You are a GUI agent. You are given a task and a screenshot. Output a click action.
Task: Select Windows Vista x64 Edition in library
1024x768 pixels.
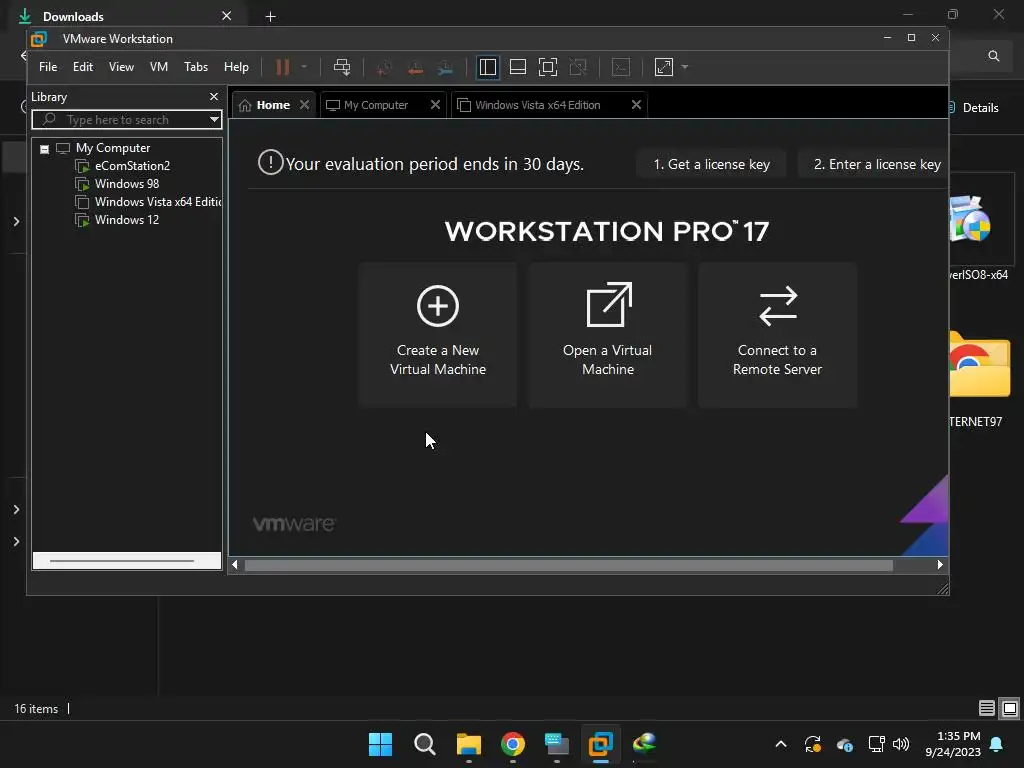point(158,202)
